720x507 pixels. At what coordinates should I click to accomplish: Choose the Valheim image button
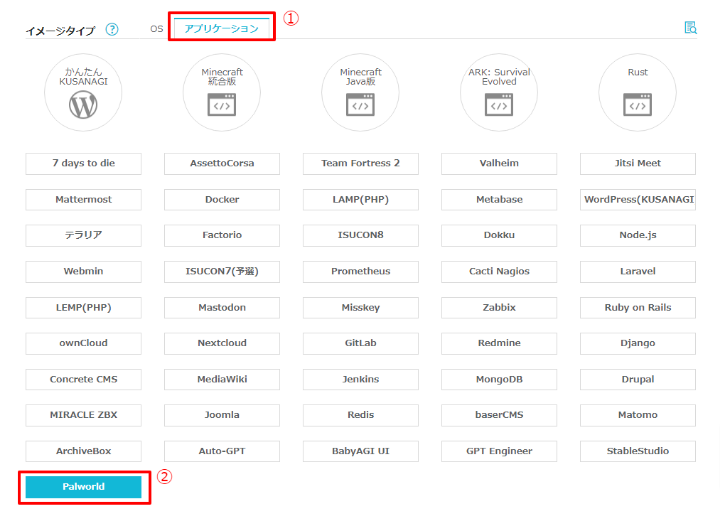coord(499,163)
